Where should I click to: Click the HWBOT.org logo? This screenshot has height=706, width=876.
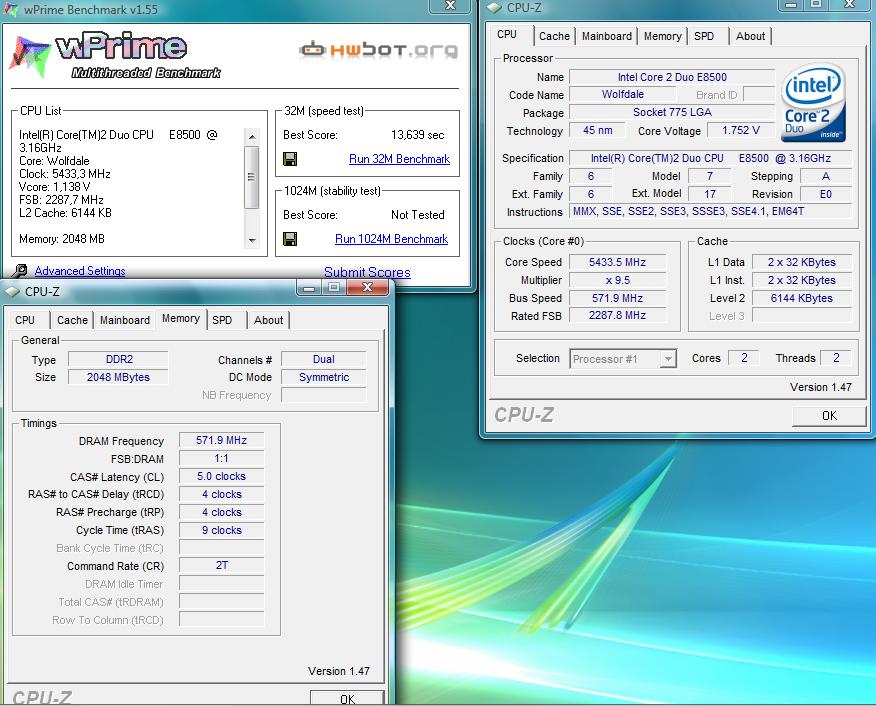(x=379, y=50)
